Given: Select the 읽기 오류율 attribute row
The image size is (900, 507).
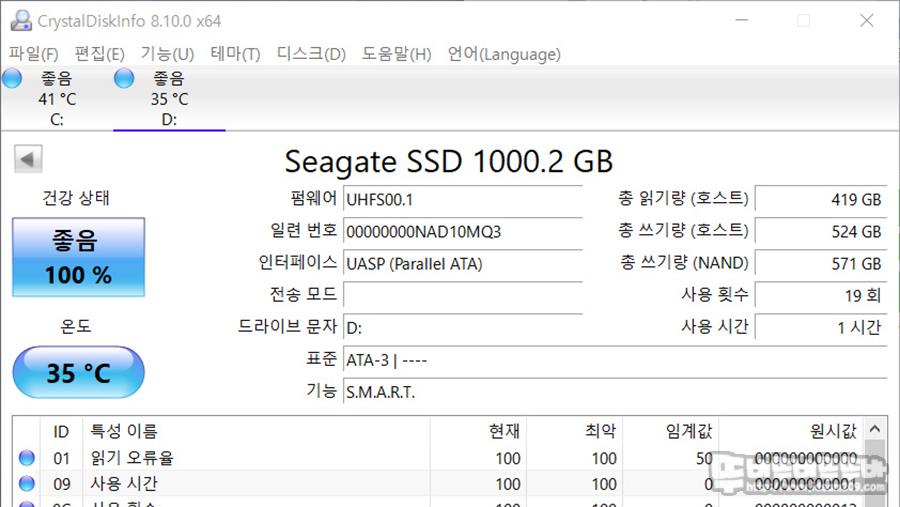Looking at the screenshot, I should [x=439, y=458].
